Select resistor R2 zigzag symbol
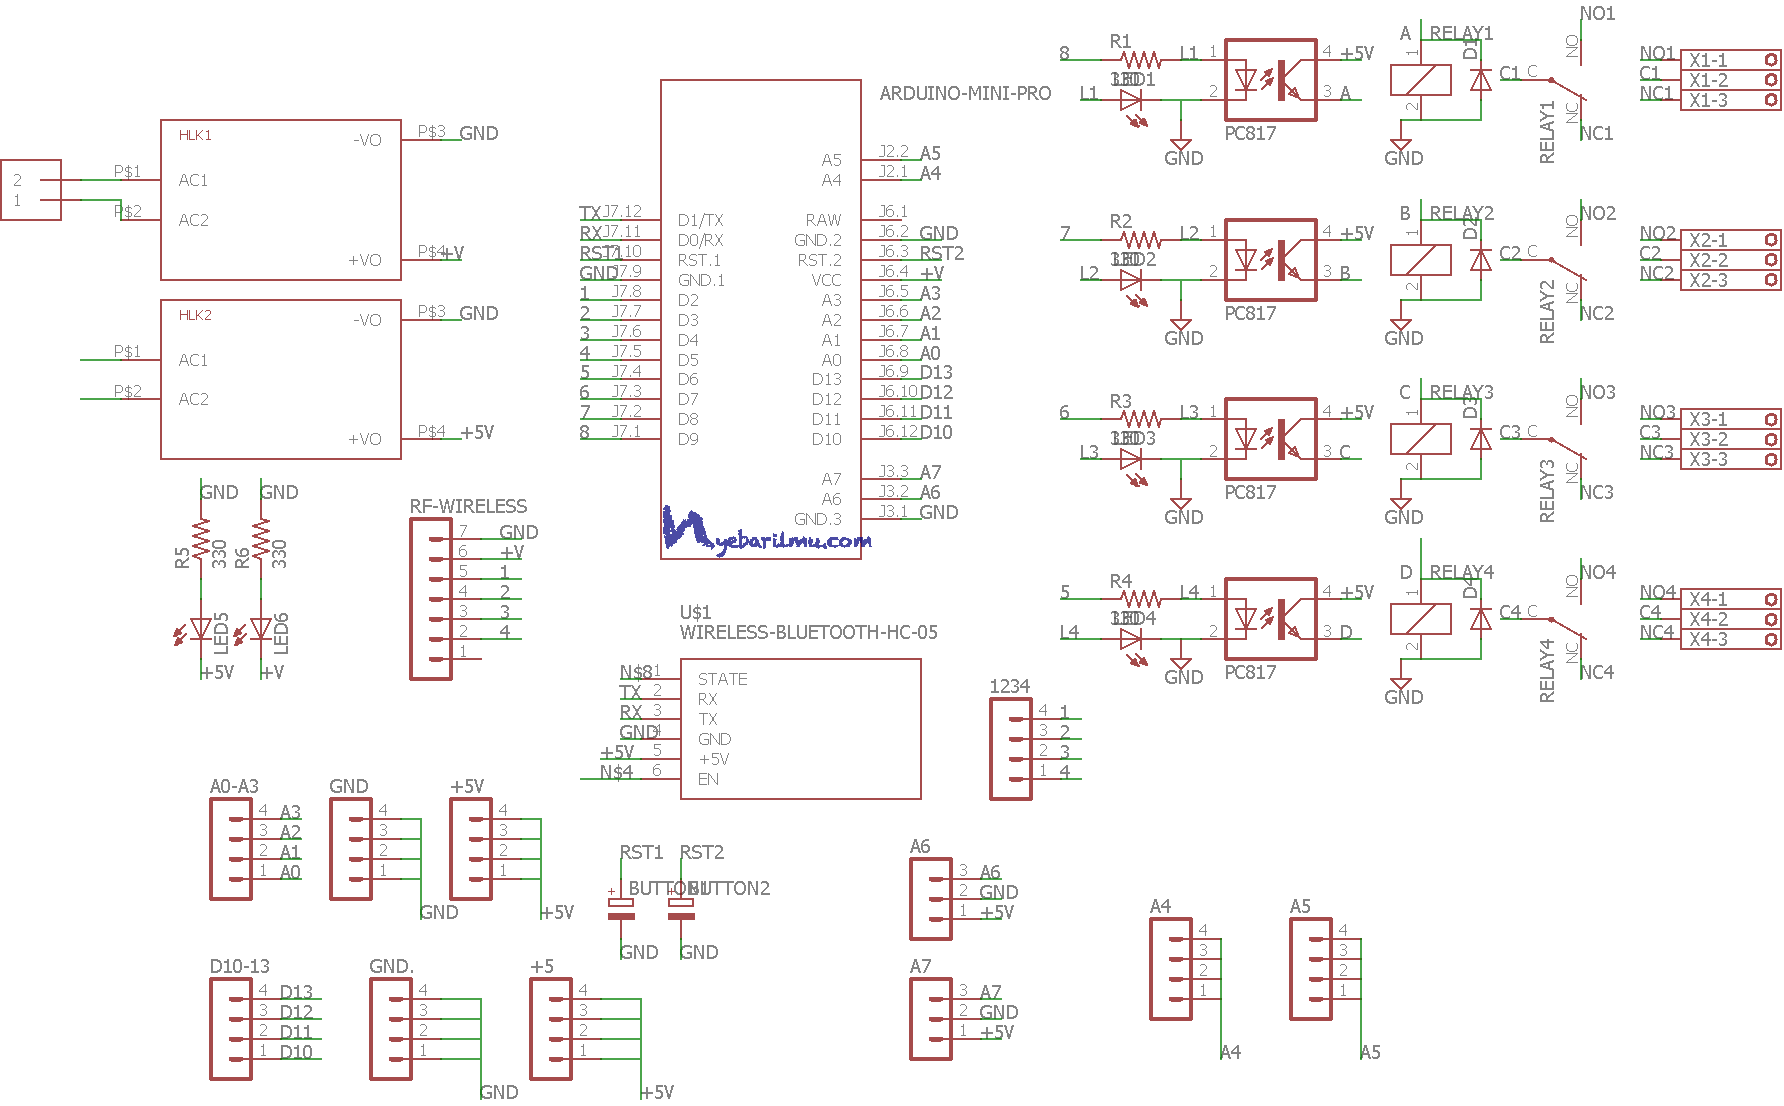 pyautogui.click(x=1140, y=240)
